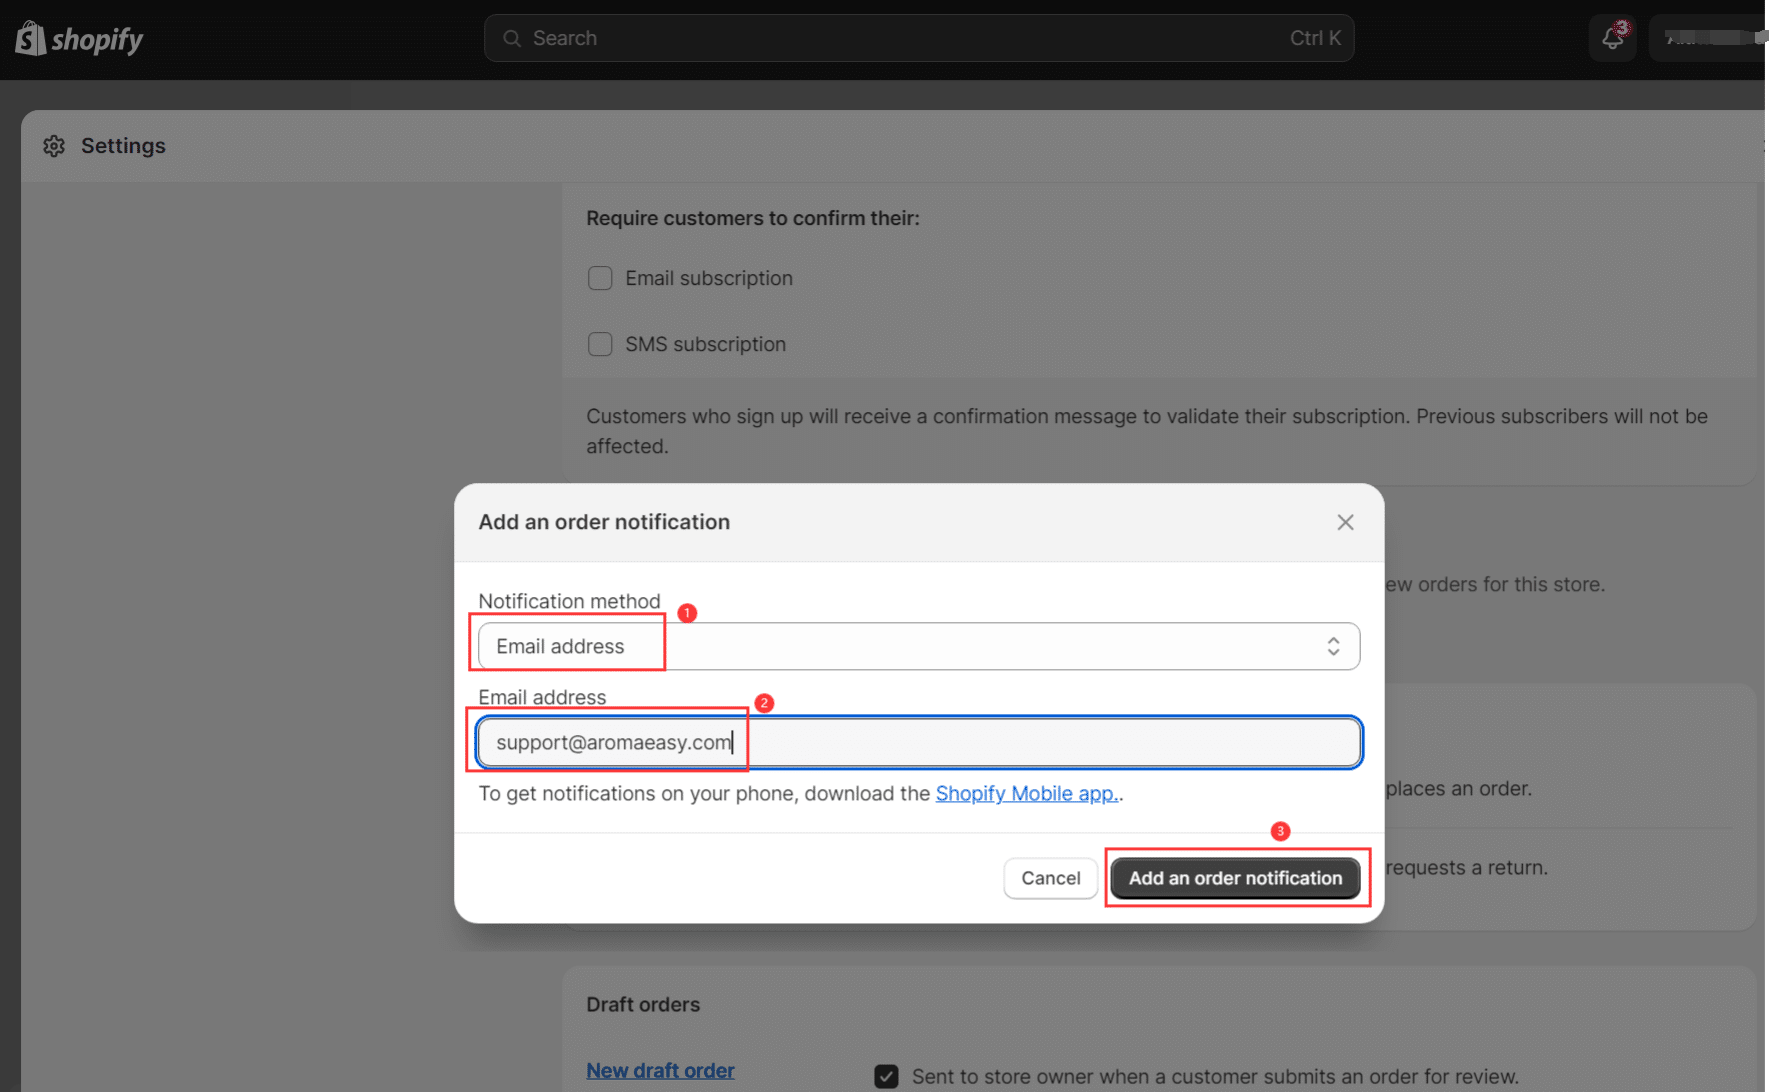This screenshot has height=1092, width=1769.
Task: Click the Shopify bag logo
Action: click(30, 38)
